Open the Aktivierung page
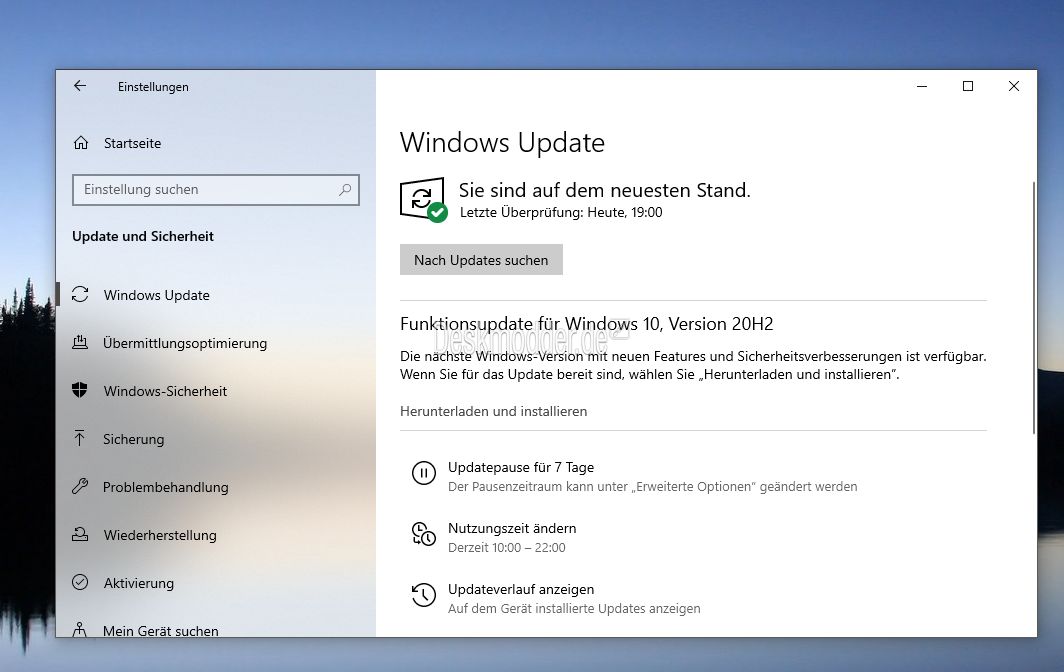Viewport: 1064px width, 672px height. pyautogui.click(x=139, y=583)
